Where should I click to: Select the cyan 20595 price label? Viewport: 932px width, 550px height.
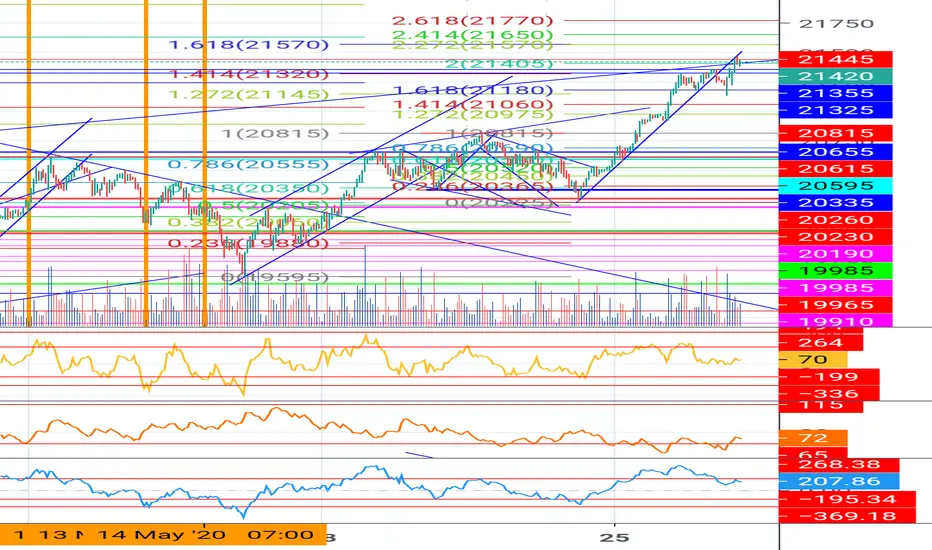835,186
